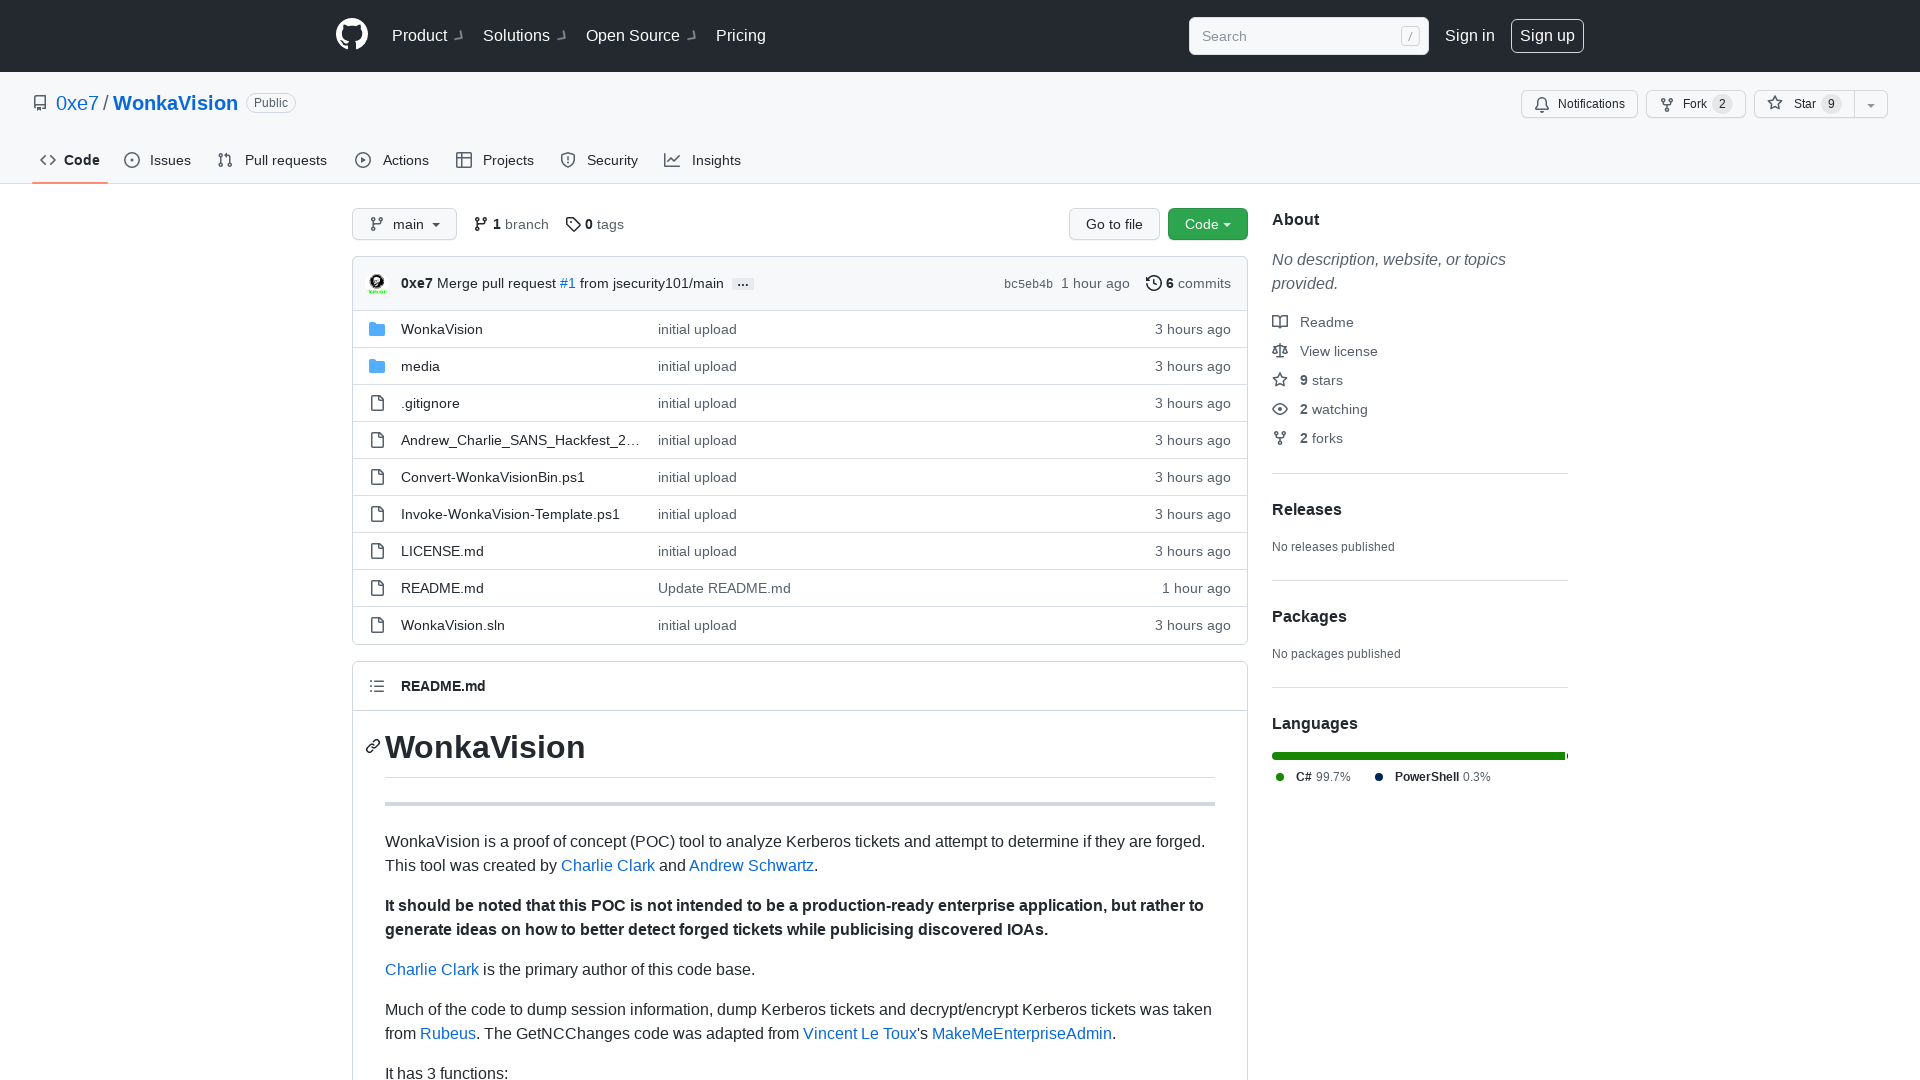Click the fork icon beside 2 forks
This screenshot has height=1080, width=1920.
pos(1280,438)
